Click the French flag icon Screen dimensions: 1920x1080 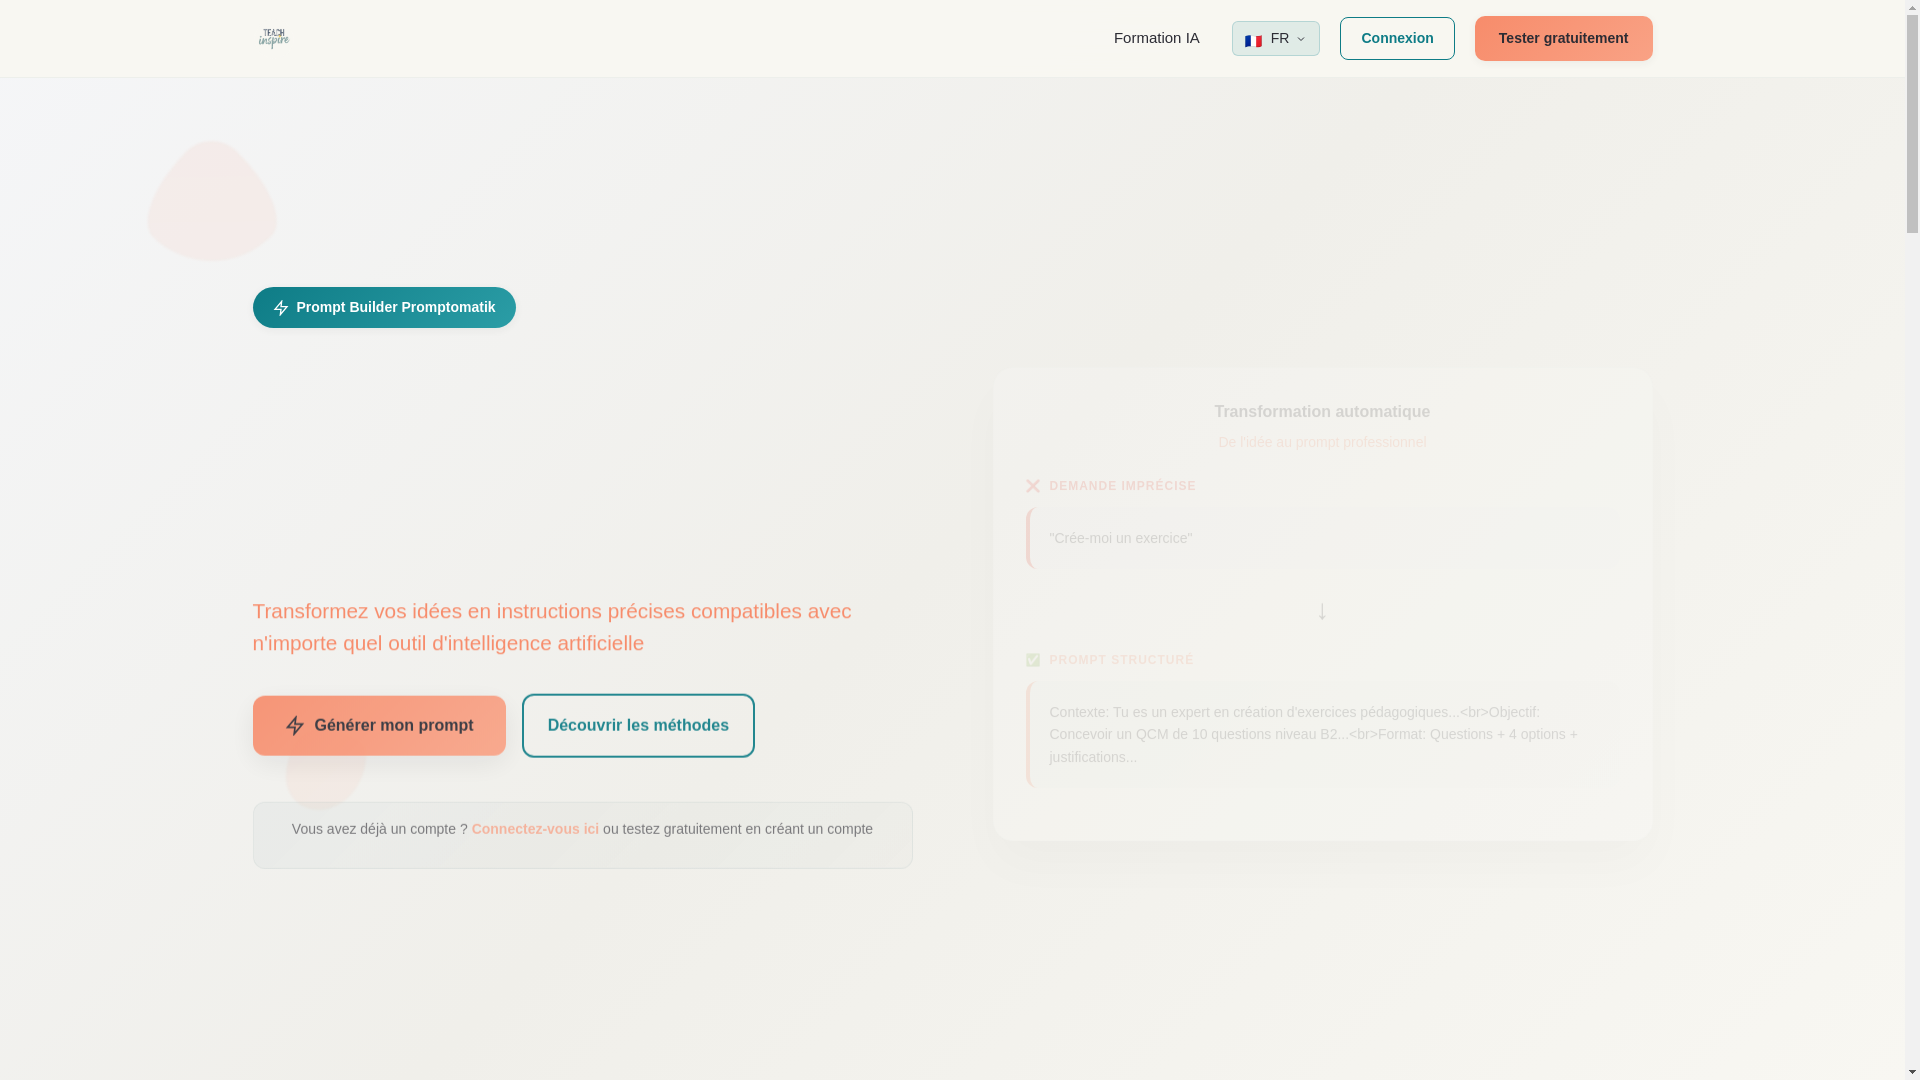[1253, 40]
